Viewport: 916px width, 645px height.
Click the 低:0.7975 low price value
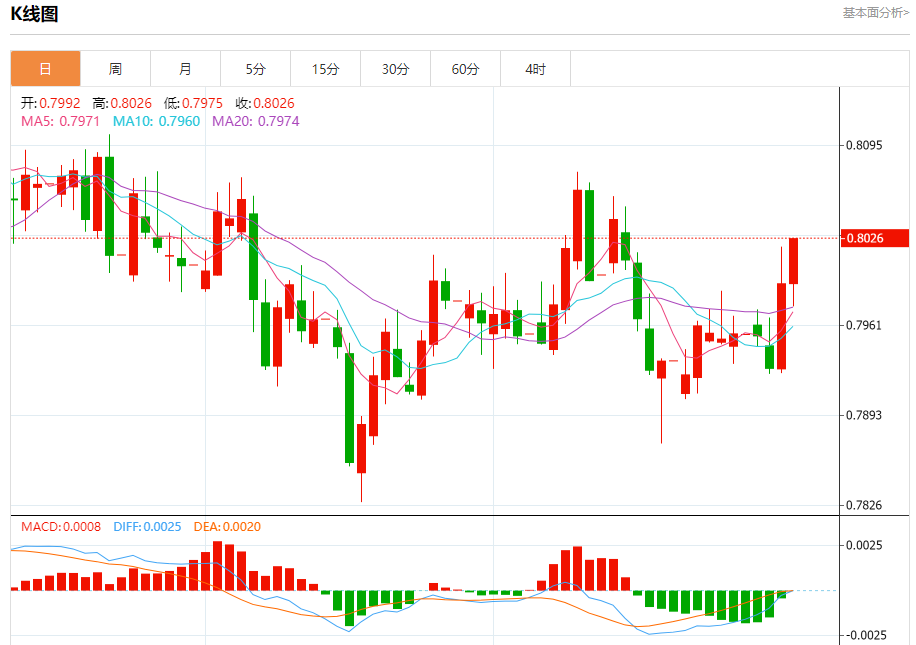(x=193, y=103)
